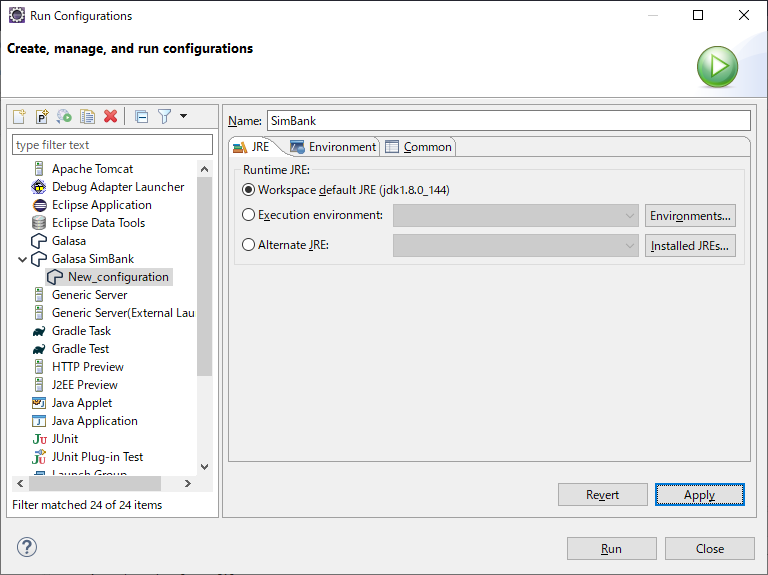Click the Gradle Task elephant icon
The image size is (768, 575).
[x=39, y=332]
